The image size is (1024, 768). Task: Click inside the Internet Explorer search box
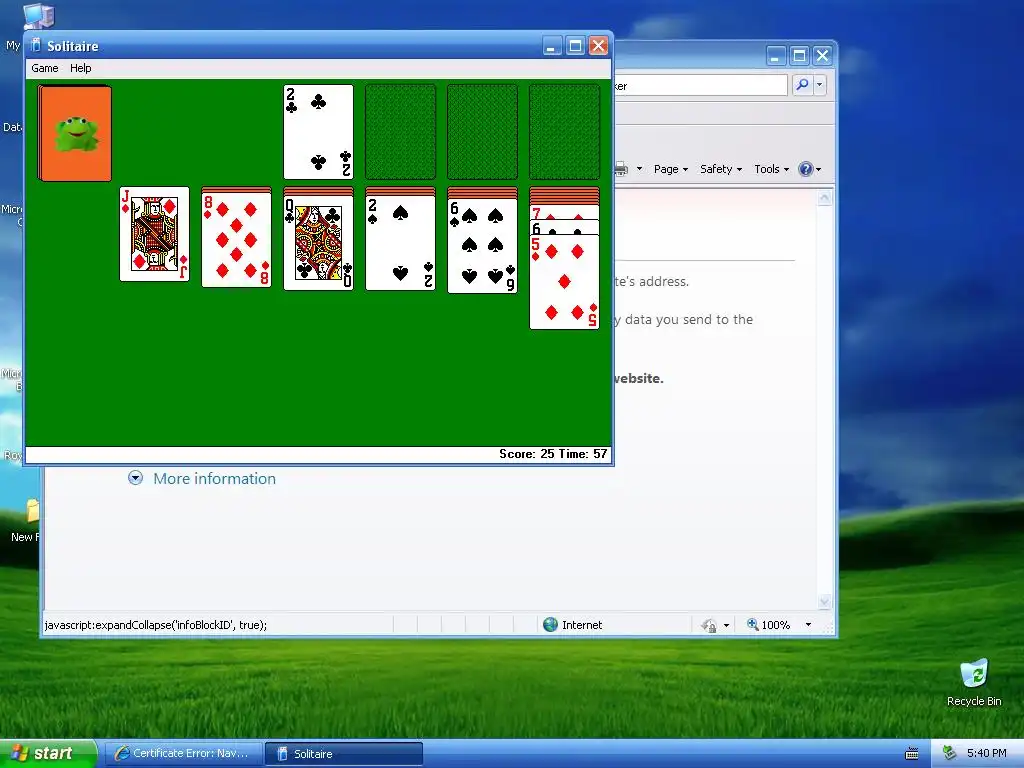[700, 86]
